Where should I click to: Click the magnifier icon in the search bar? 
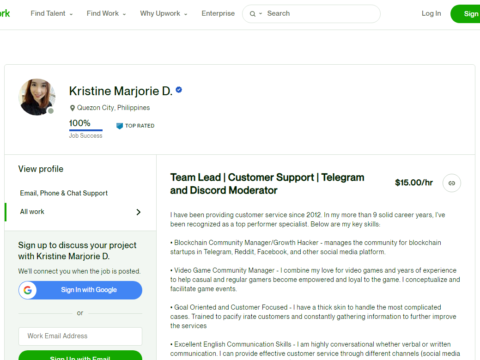pos(252,14)
